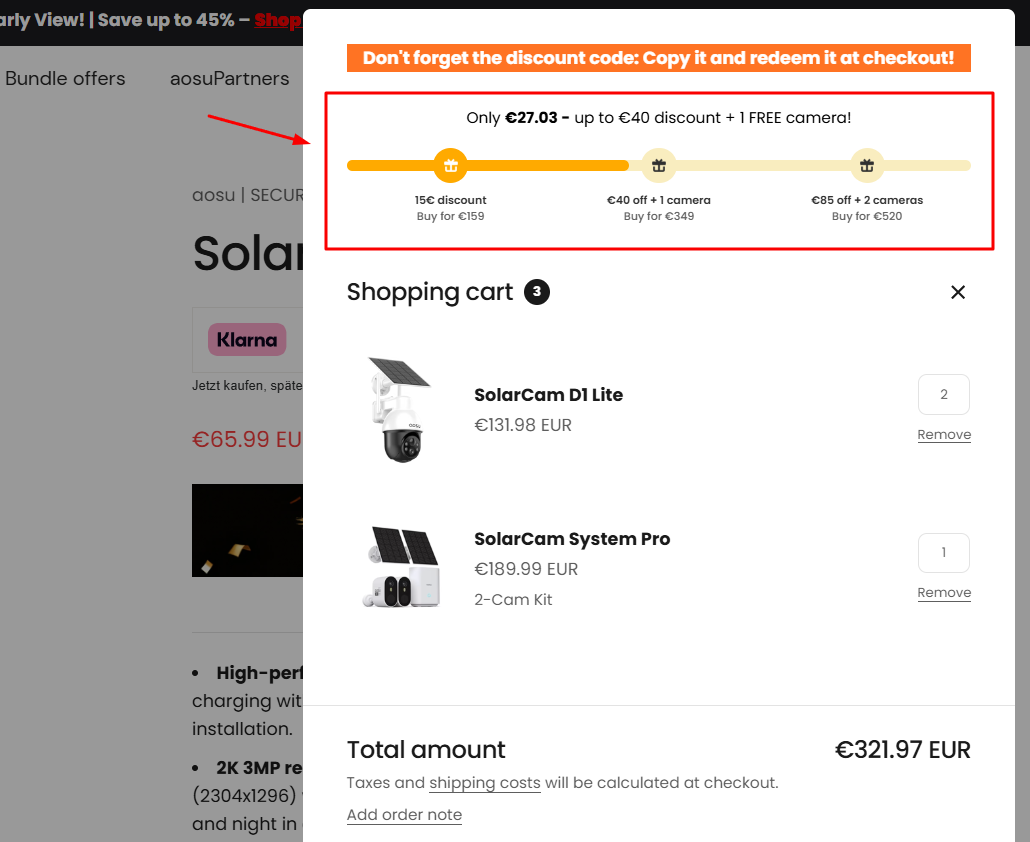Click the cart item count badge
The height and width of the screenshot is (842, 1030).
pos(537,292)
